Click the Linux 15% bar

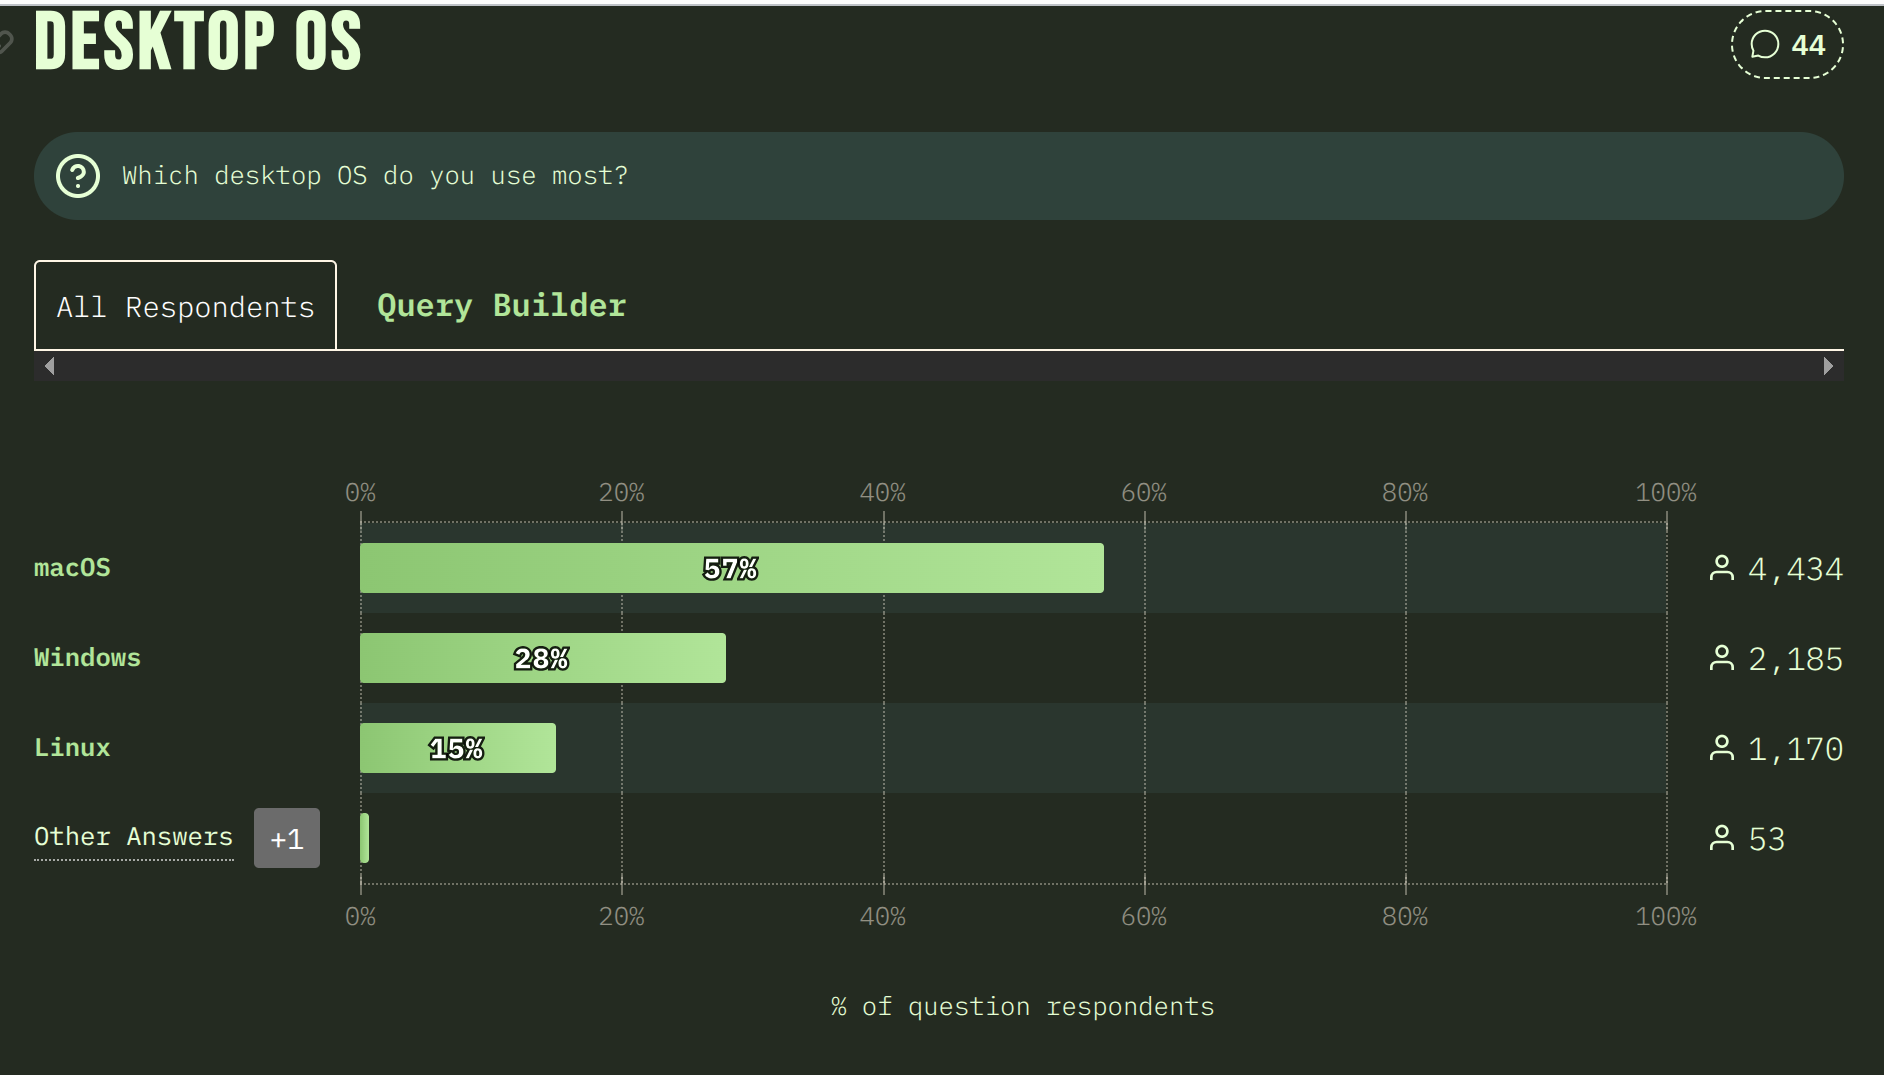point(458,748)
